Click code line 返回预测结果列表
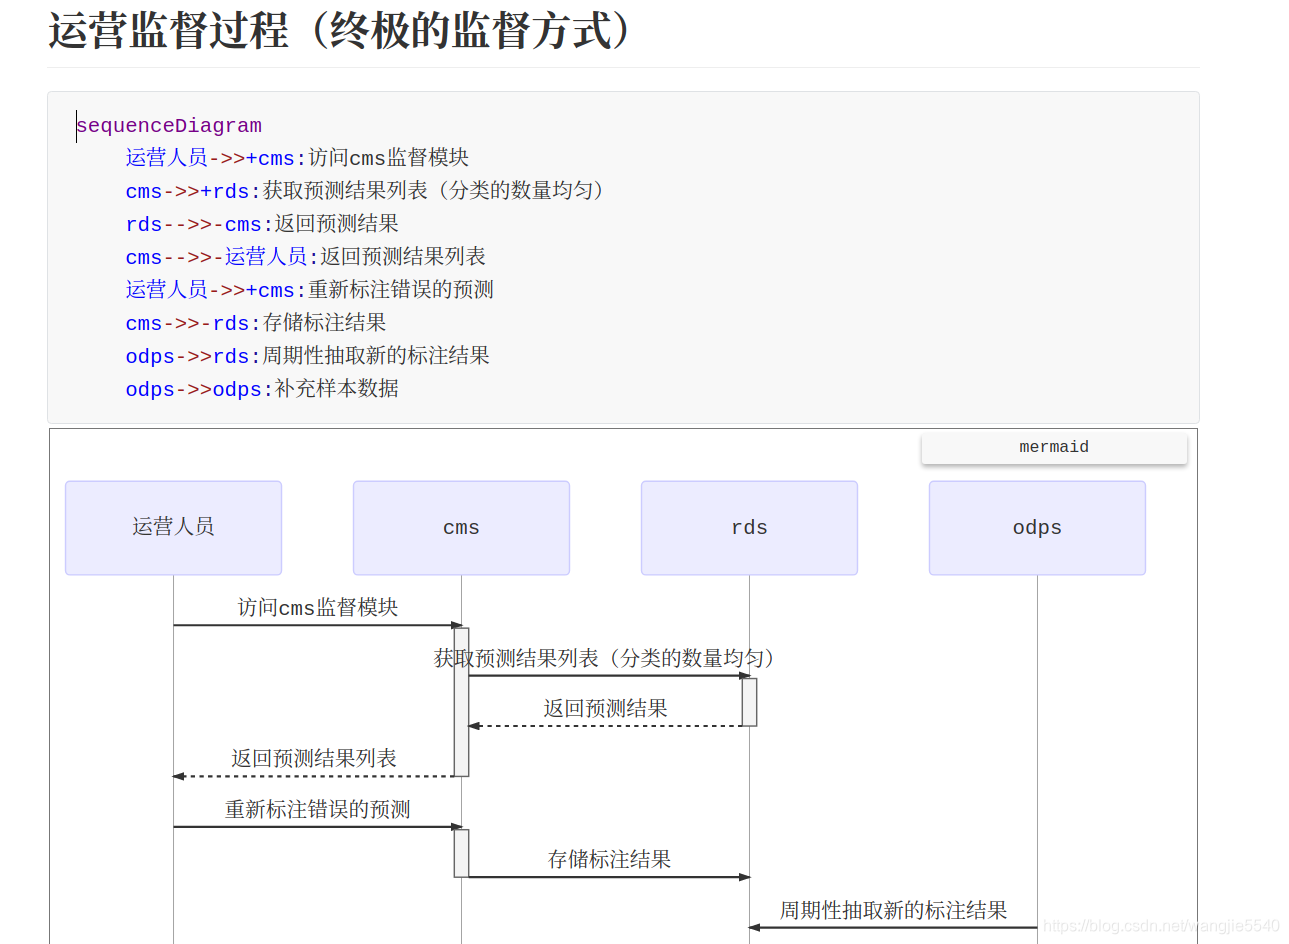Screen dimensions: 1289x944 pyautogui.click(x=305, y=257)
